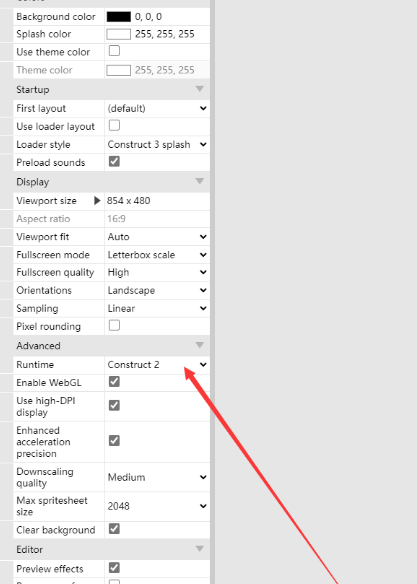Expand the Viewport size arrow
Screen dimensions: 417x584
point(97,201)
